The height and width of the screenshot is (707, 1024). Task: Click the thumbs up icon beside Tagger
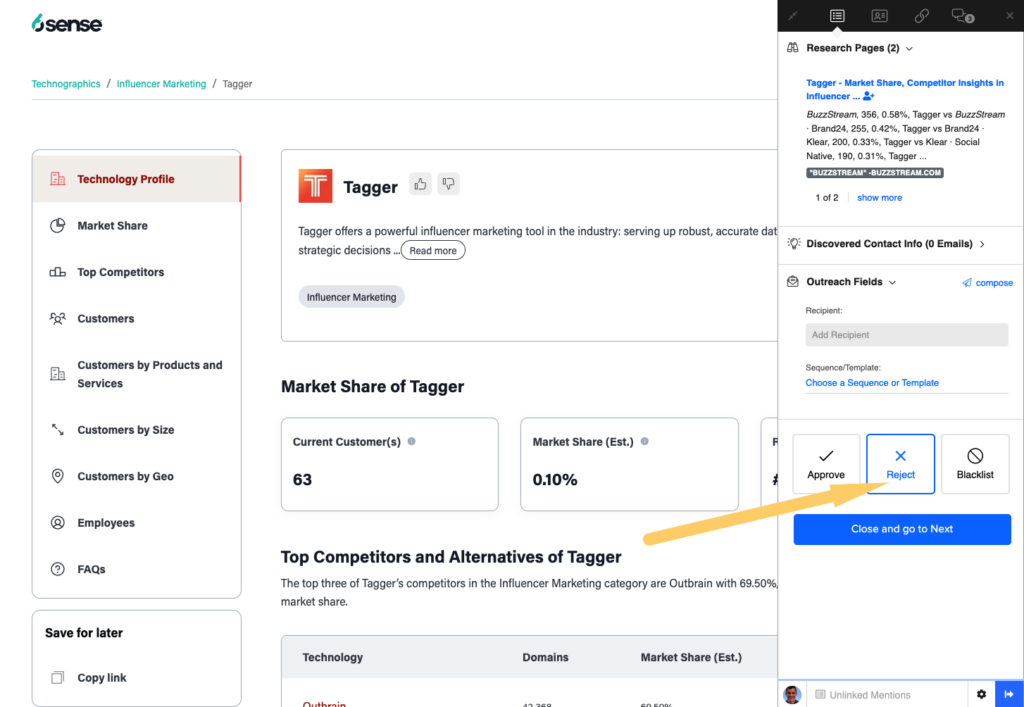tap(420, 184)
